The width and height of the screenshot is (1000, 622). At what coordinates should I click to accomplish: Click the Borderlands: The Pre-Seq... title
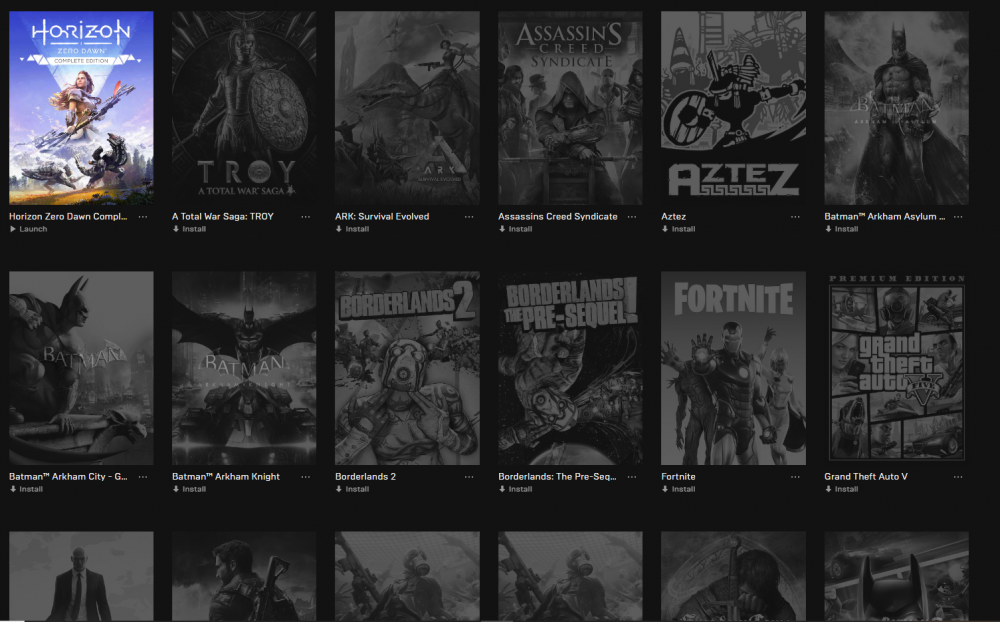557,477
